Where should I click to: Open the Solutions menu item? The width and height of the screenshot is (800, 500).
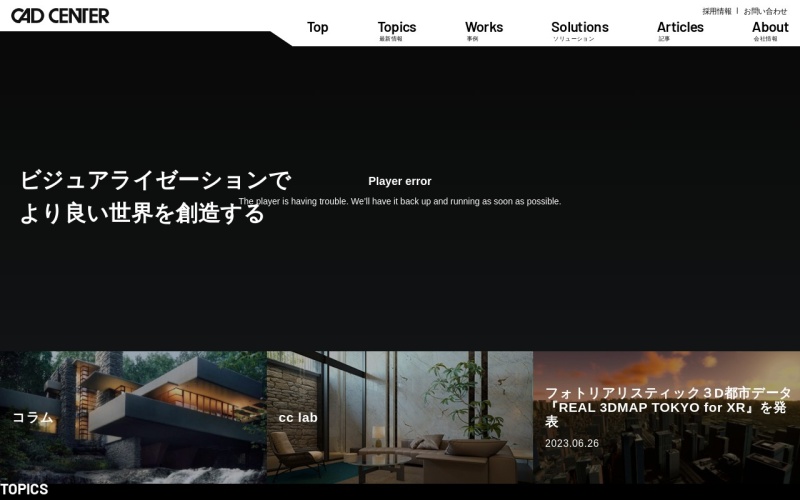[x=580, y=28]
